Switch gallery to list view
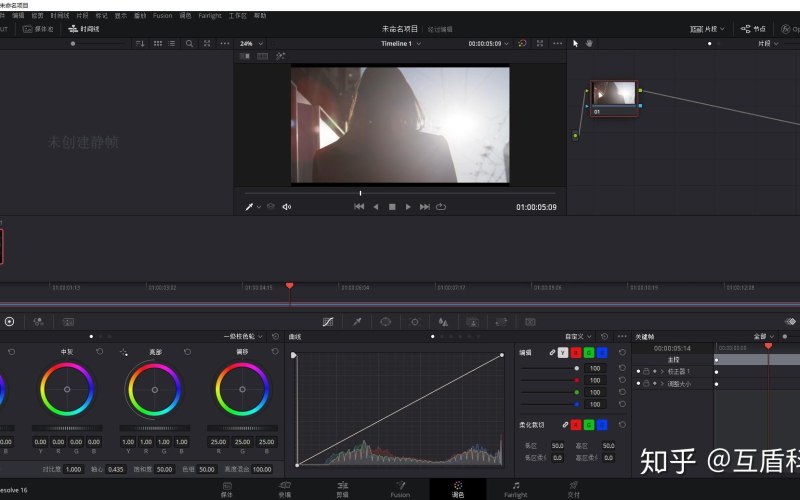 click(171, 44)
